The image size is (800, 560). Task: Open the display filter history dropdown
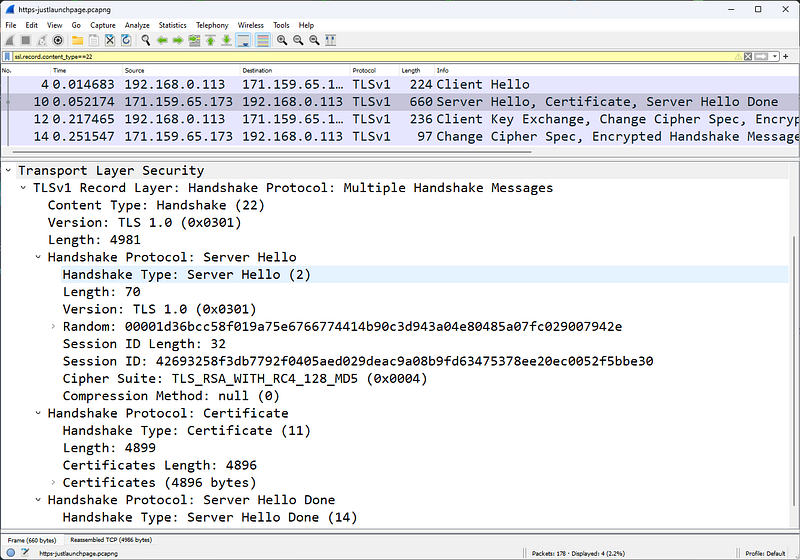774,57
